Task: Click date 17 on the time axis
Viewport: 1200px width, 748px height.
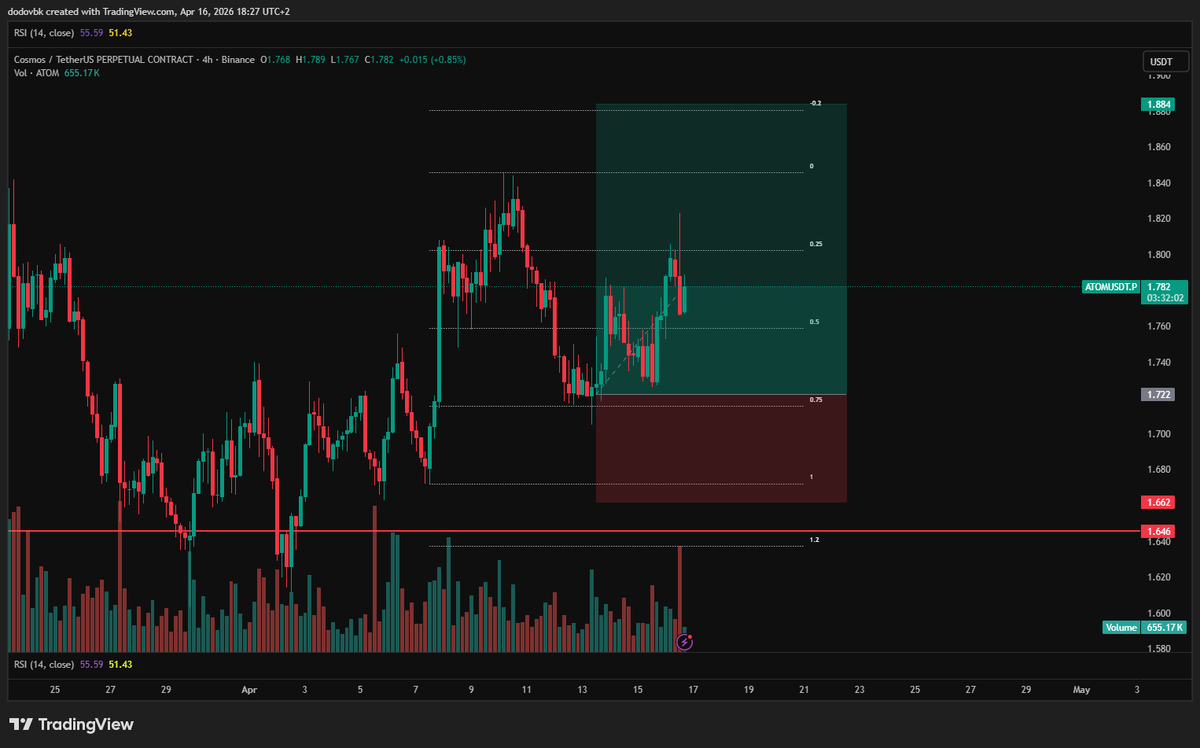Action: click(x=692, y=690)
